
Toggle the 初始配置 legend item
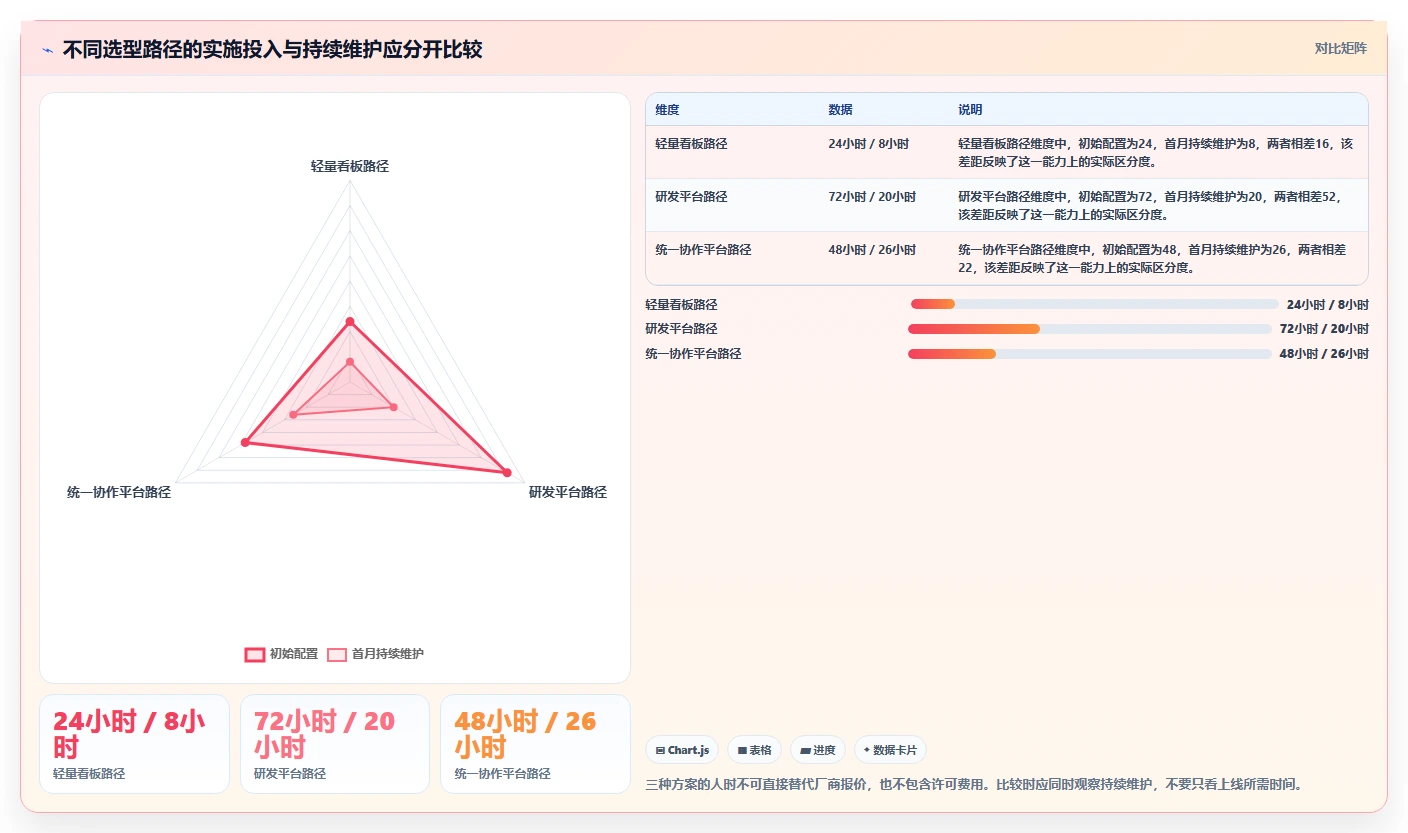281,654
